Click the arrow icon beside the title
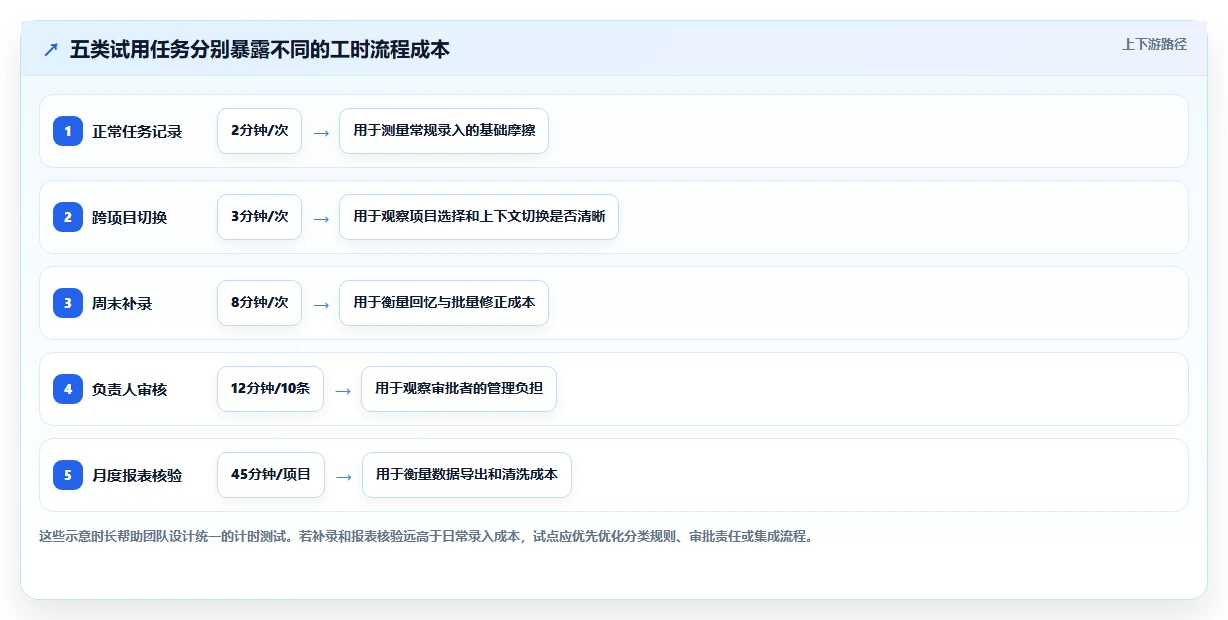The image size is (1228, 620). tap(51, 50)
